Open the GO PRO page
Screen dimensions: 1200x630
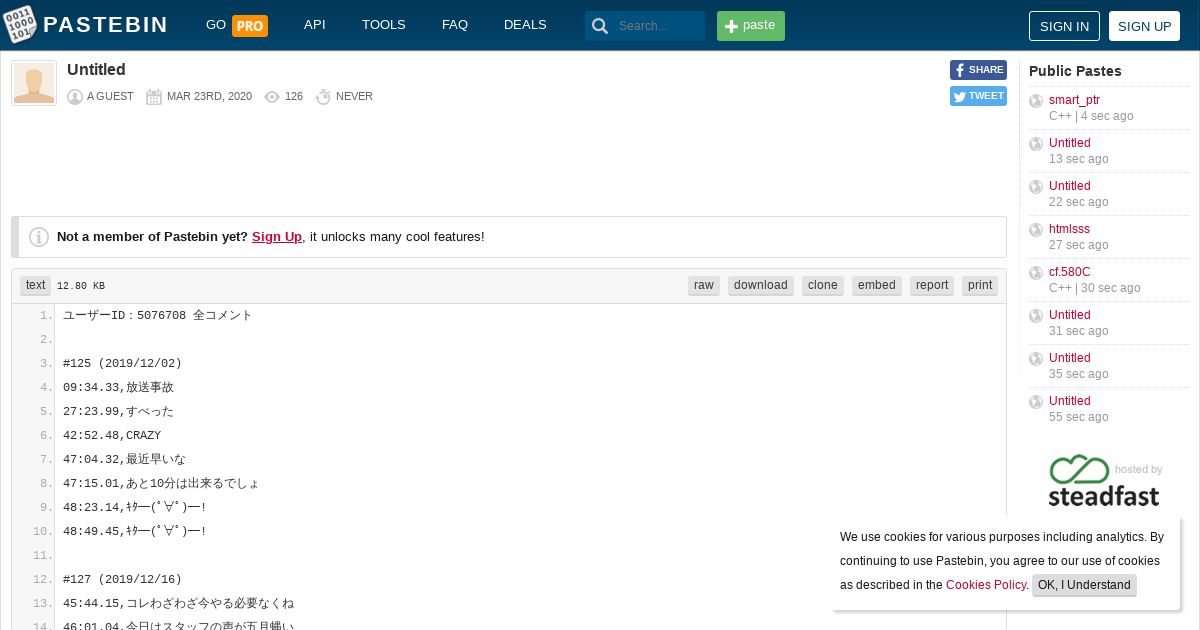click(x=236, y=25)
